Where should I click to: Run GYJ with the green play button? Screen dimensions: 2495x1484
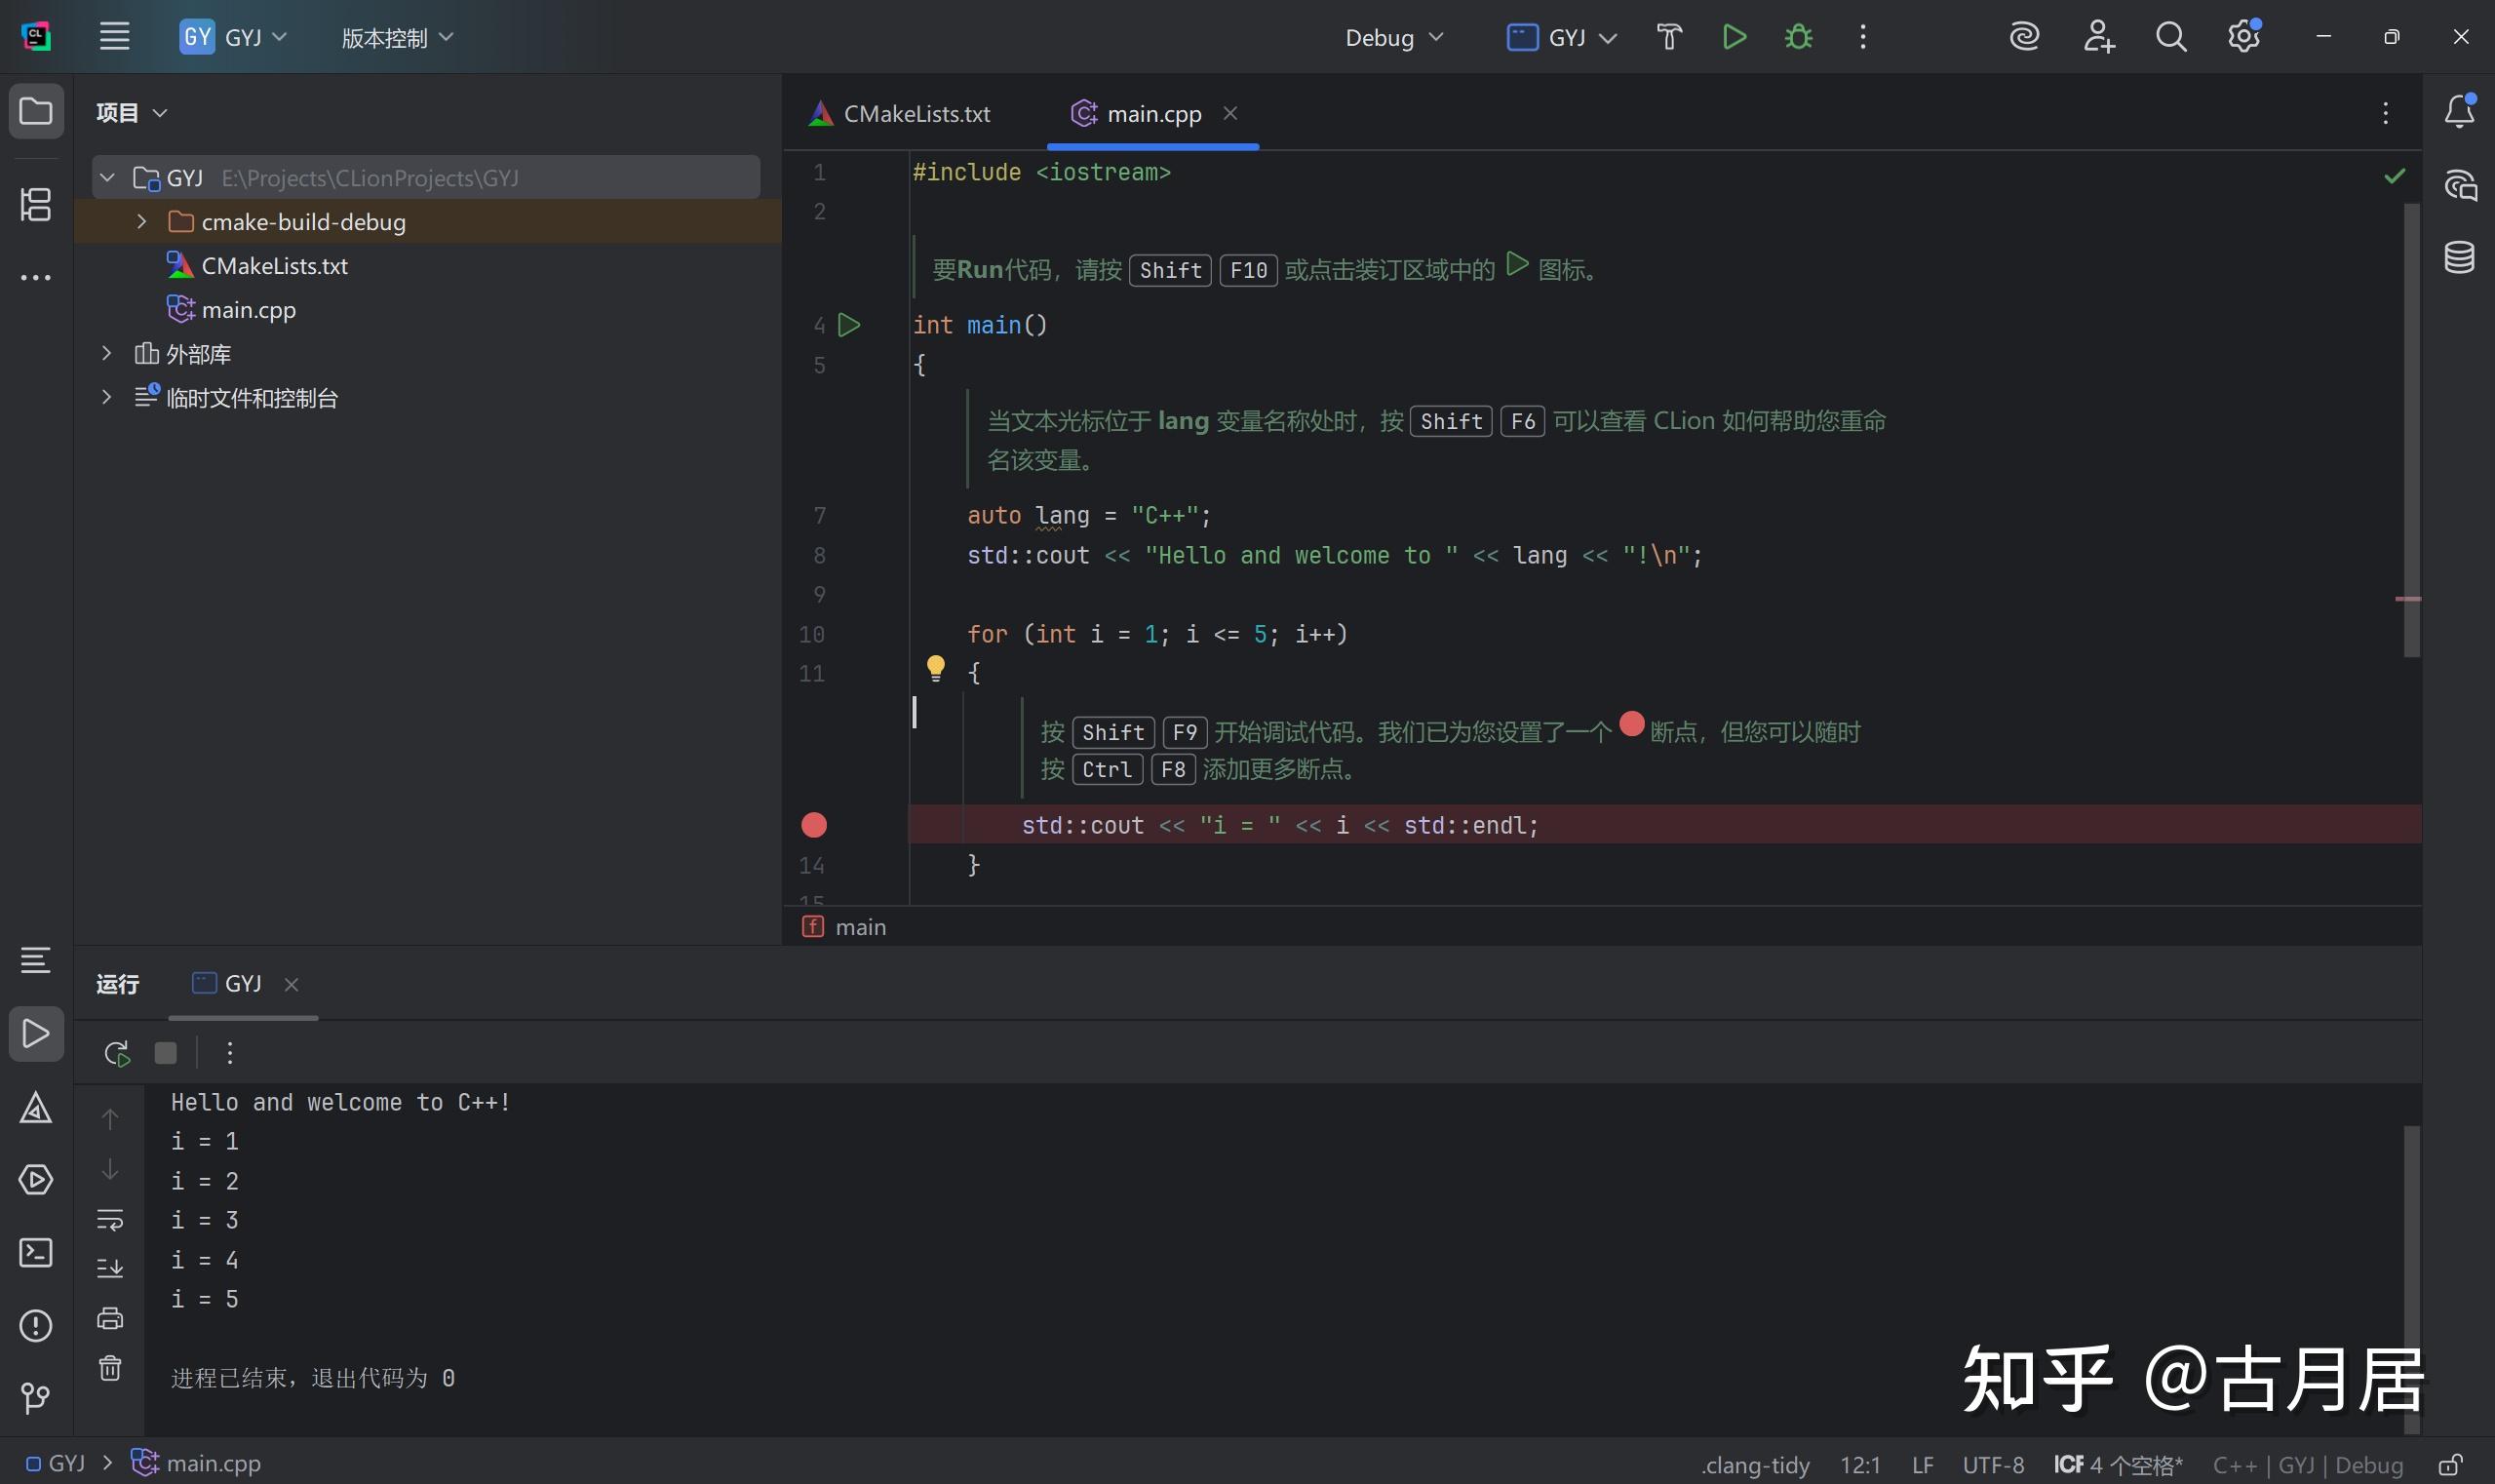pyautogui.click(x=1734, y=37)
